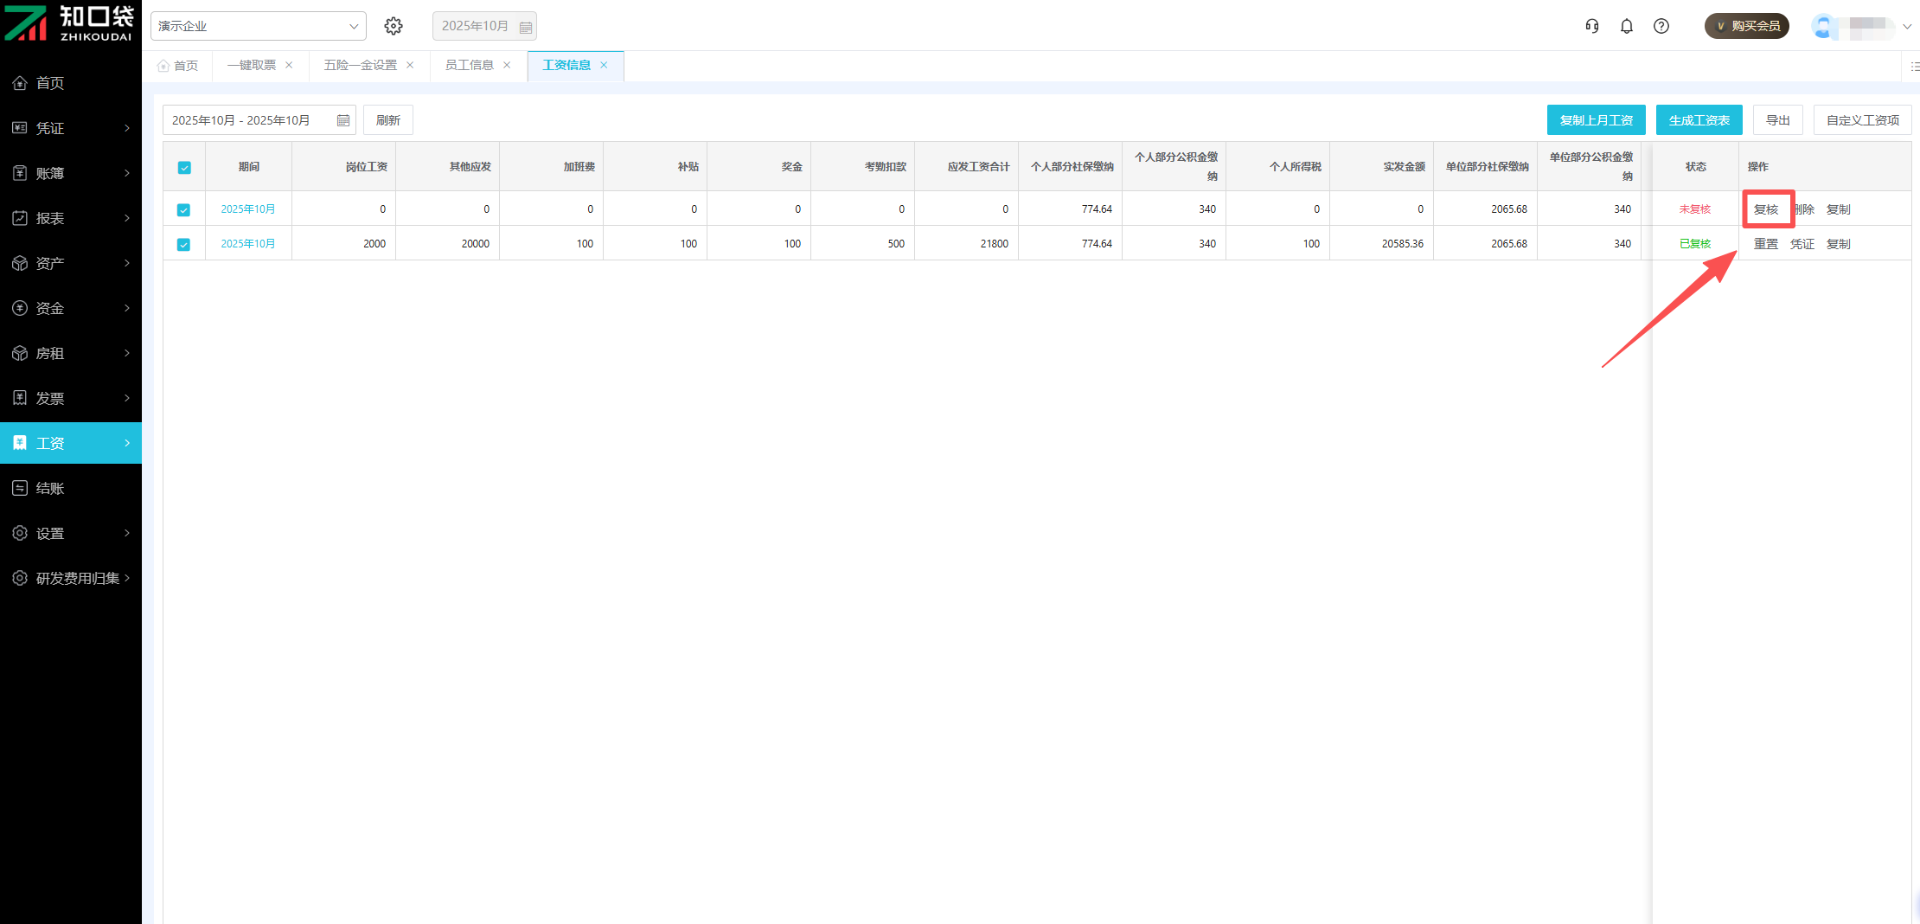Click 复核 for the unreviewed salary row
This screenshot has width=1920, height=924.
point(1766,210)
